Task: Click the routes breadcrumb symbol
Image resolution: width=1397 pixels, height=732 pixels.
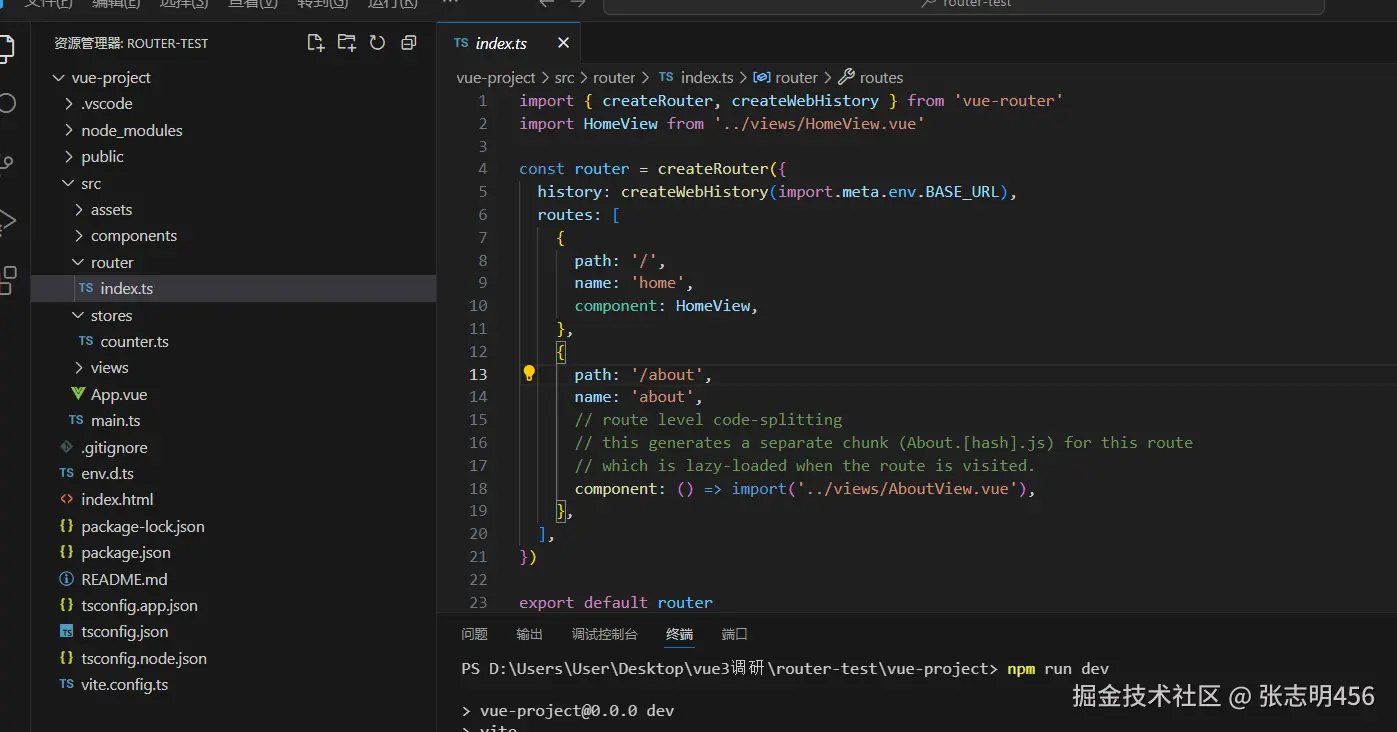Action: pos(880,77)
